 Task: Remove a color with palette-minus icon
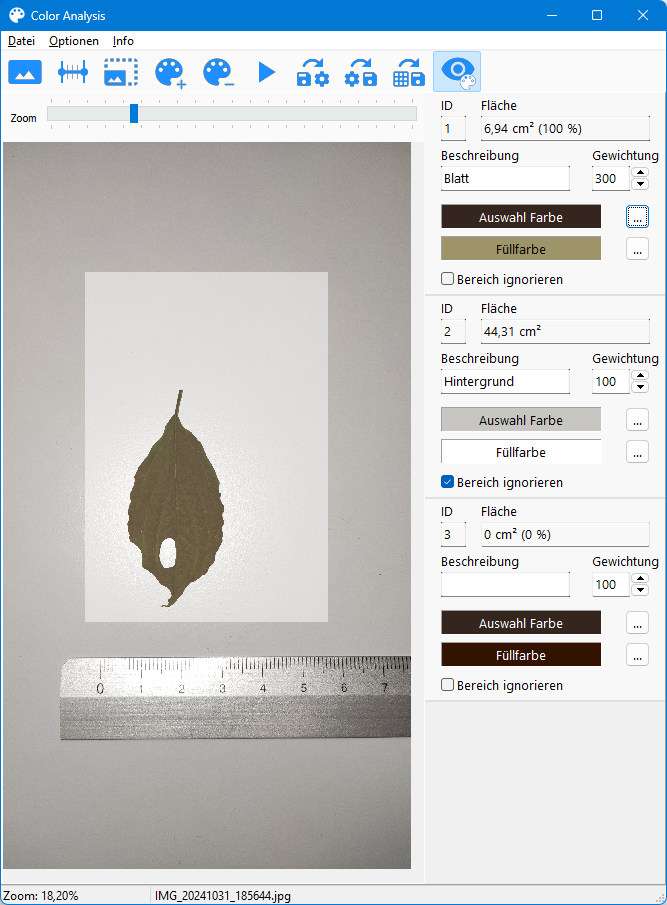[218, 72]
